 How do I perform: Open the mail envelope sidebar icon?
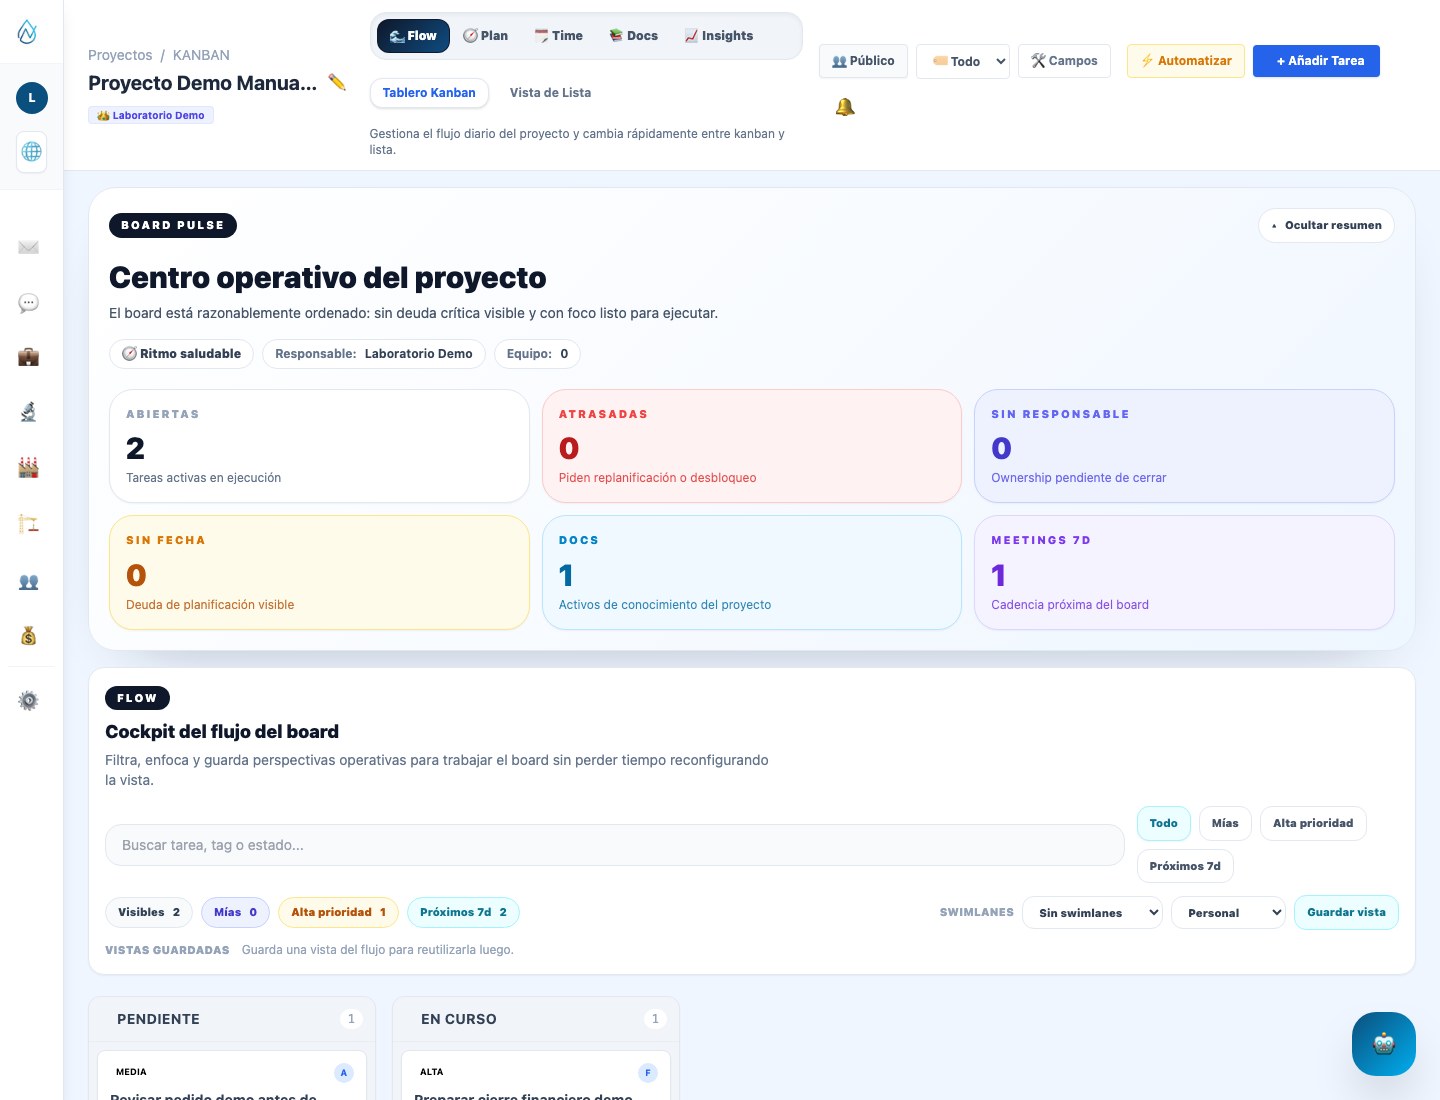(29, 247)
